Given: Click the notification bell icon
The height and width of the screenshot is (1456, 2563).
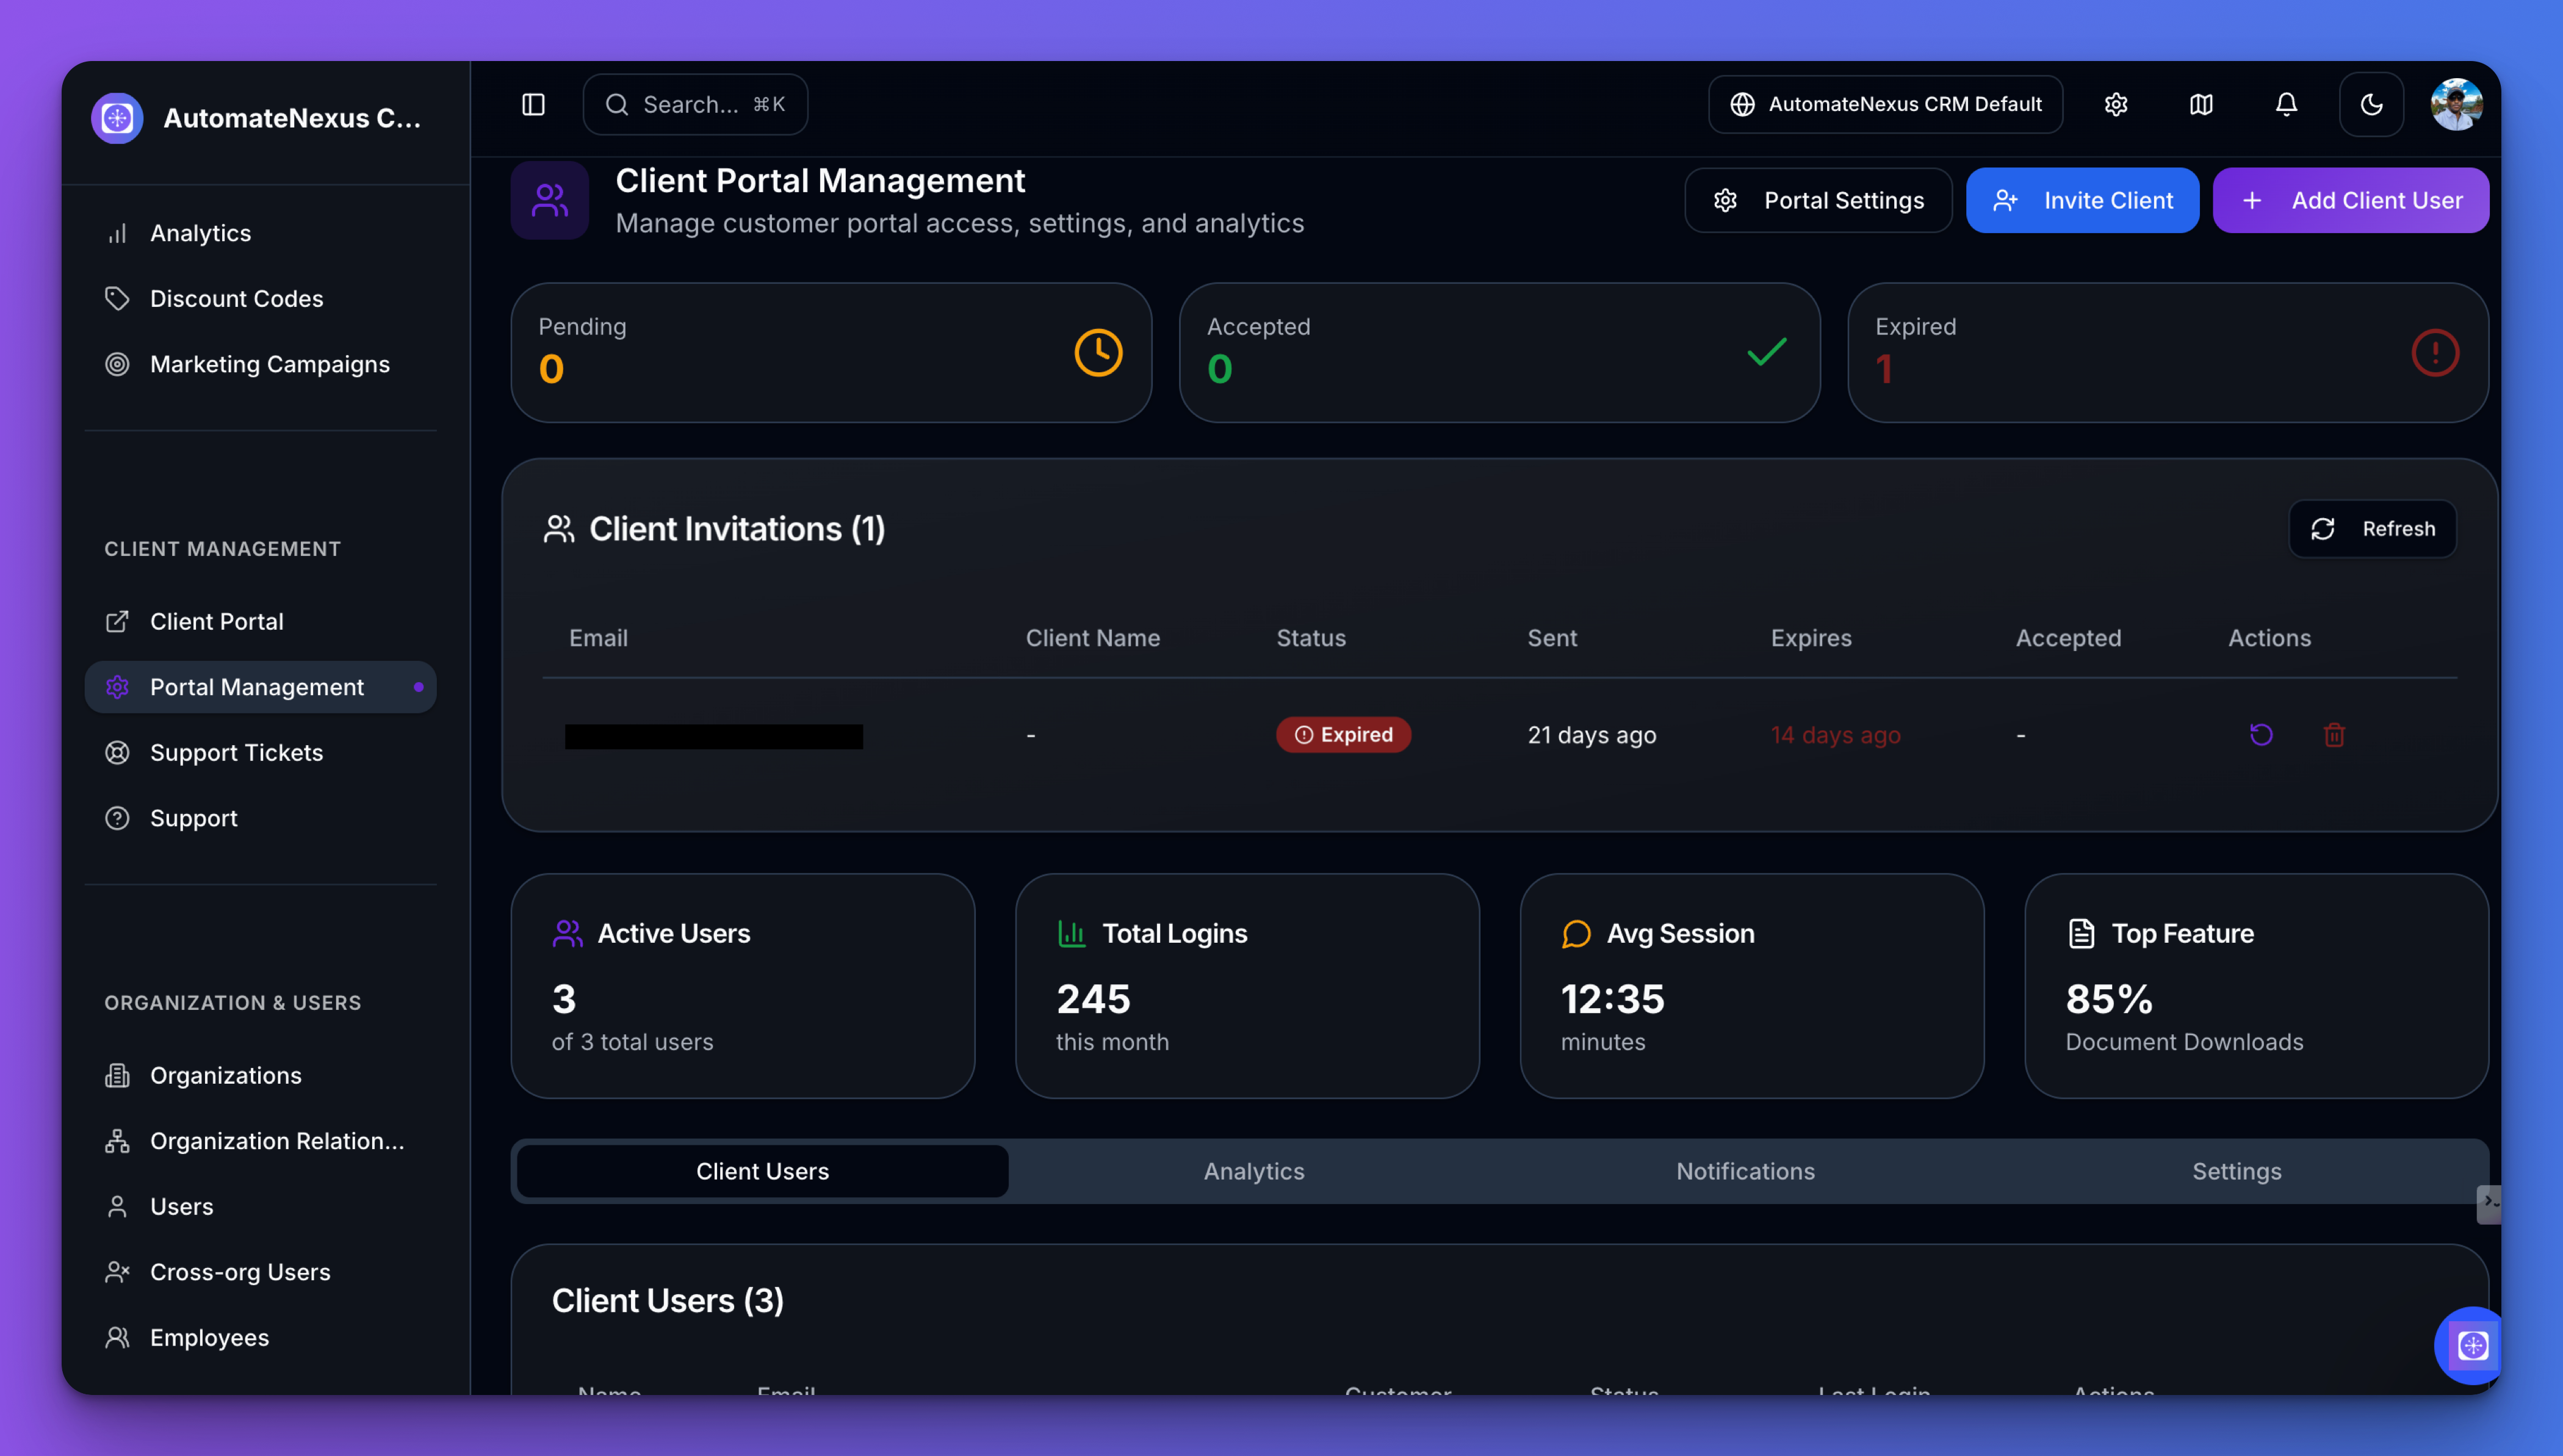Looking at the screenshot, I should click(x=2286, y=104).
